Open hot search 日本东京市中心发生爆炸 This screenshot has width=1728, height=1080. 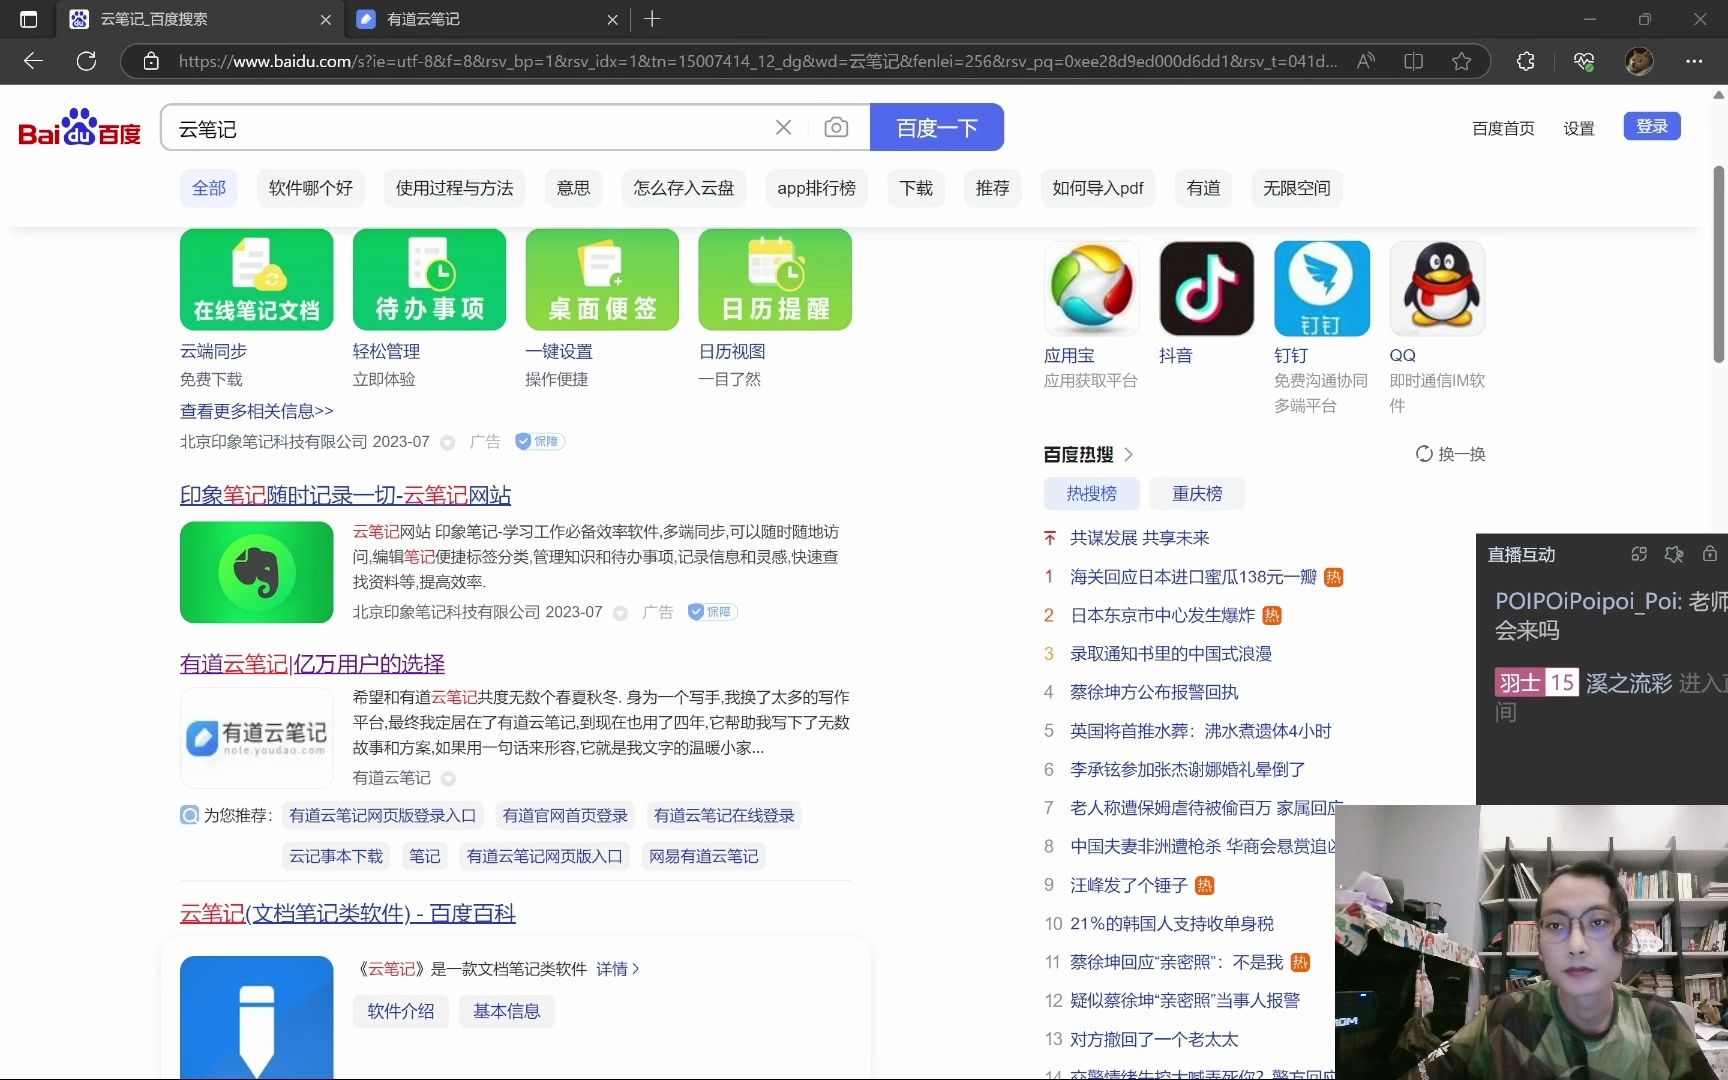[x=1162, y=615]
